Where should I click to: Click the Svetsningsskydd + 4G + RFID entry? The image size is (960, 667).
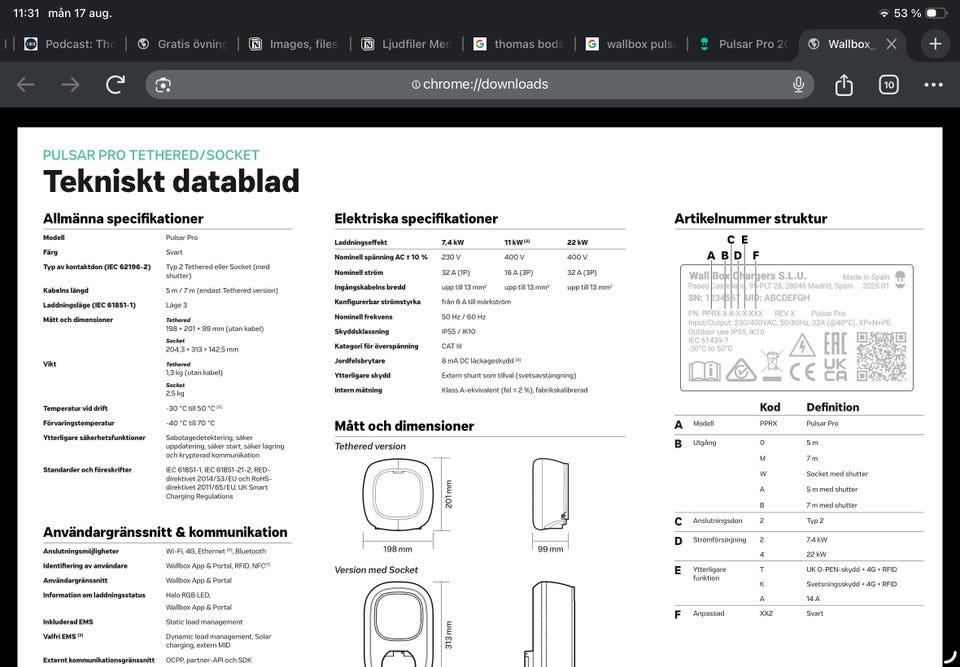click(852, 584)
